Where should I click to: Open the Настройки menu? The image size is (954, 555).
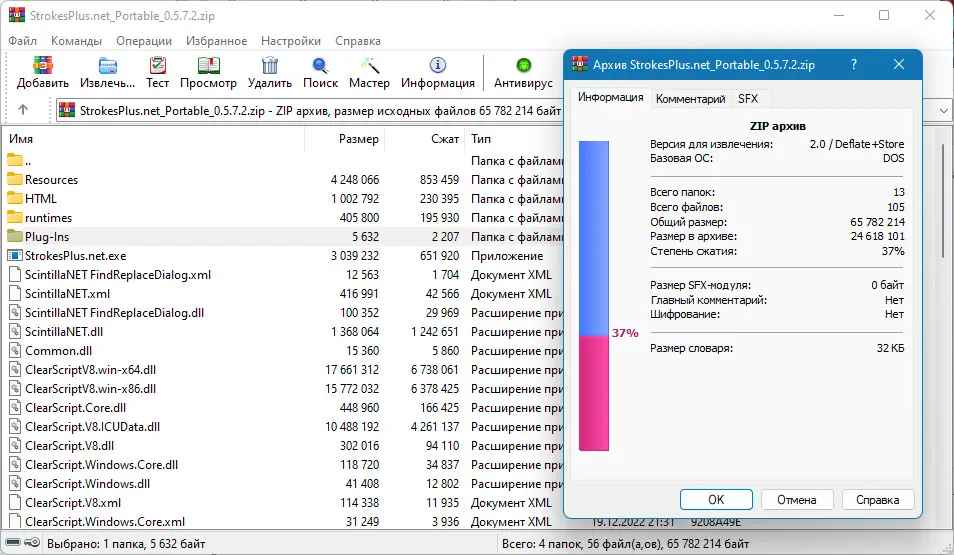pos(291,41)
